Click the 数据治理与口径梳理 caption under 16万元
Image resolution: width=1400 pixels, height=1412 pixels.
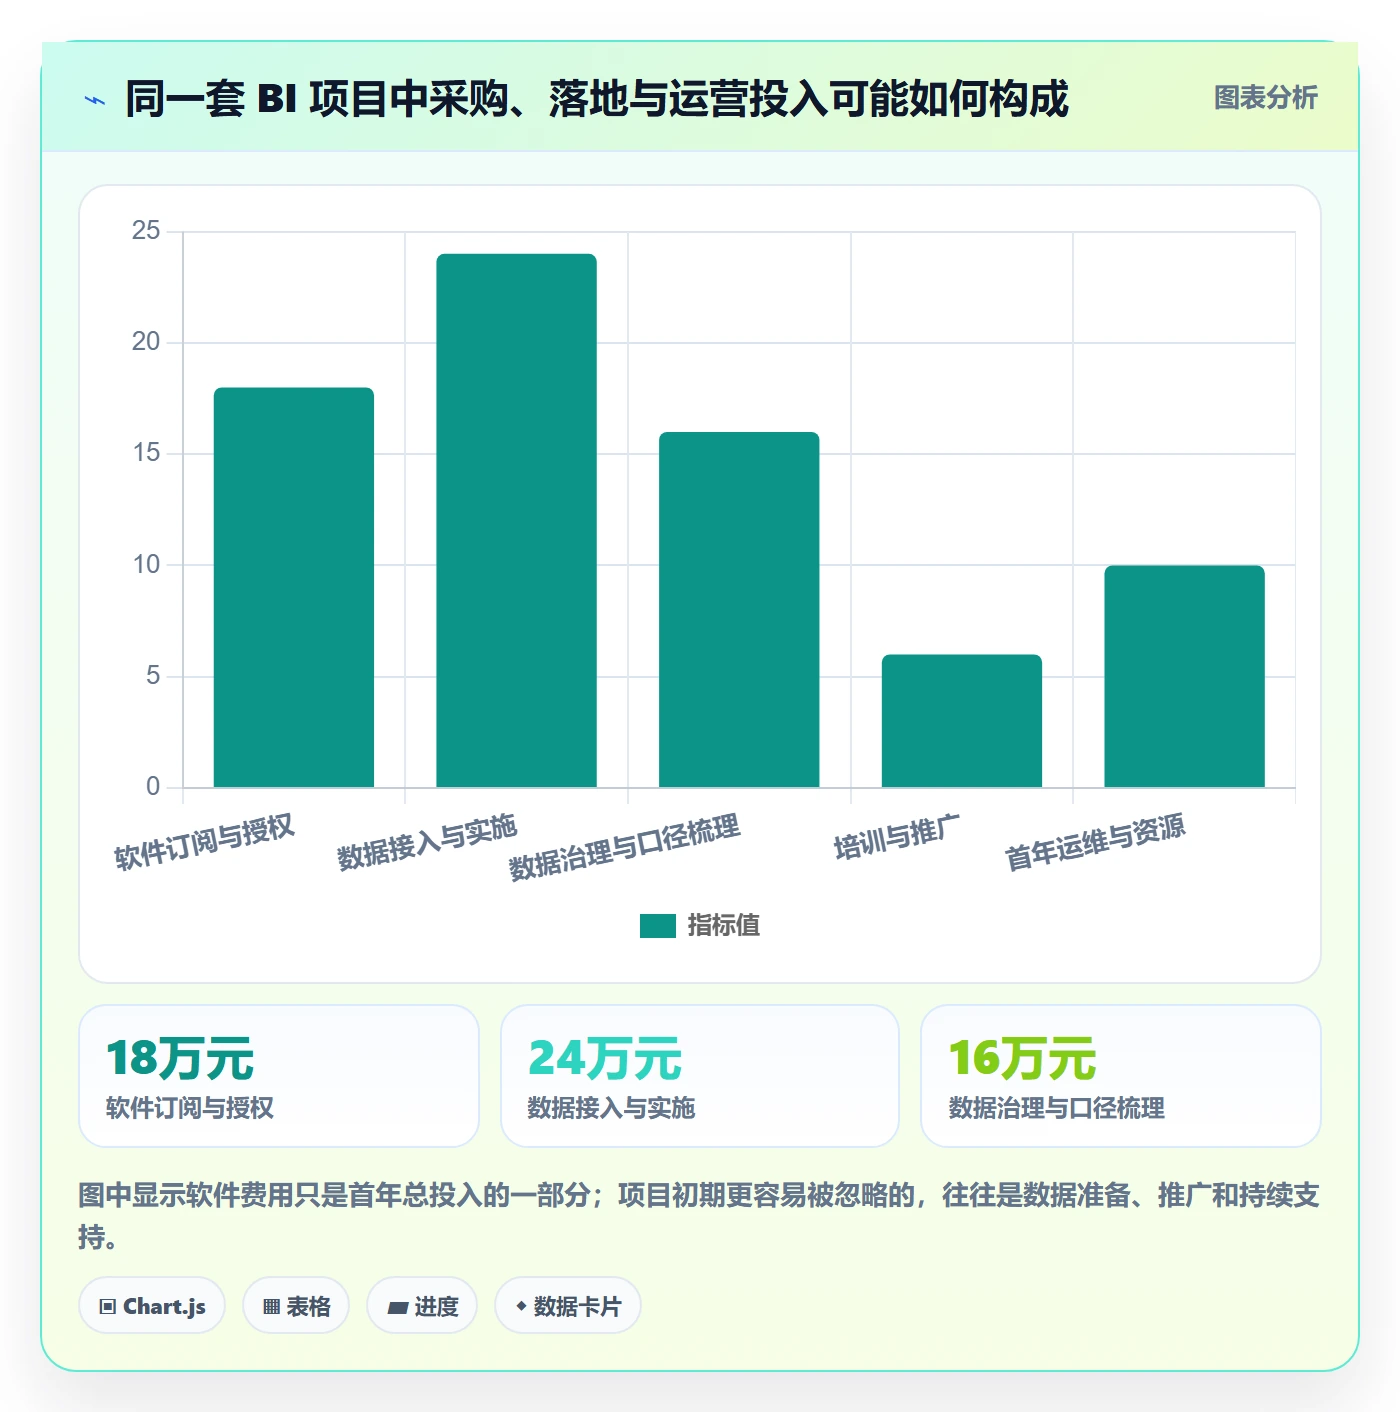[1057, 1108]
